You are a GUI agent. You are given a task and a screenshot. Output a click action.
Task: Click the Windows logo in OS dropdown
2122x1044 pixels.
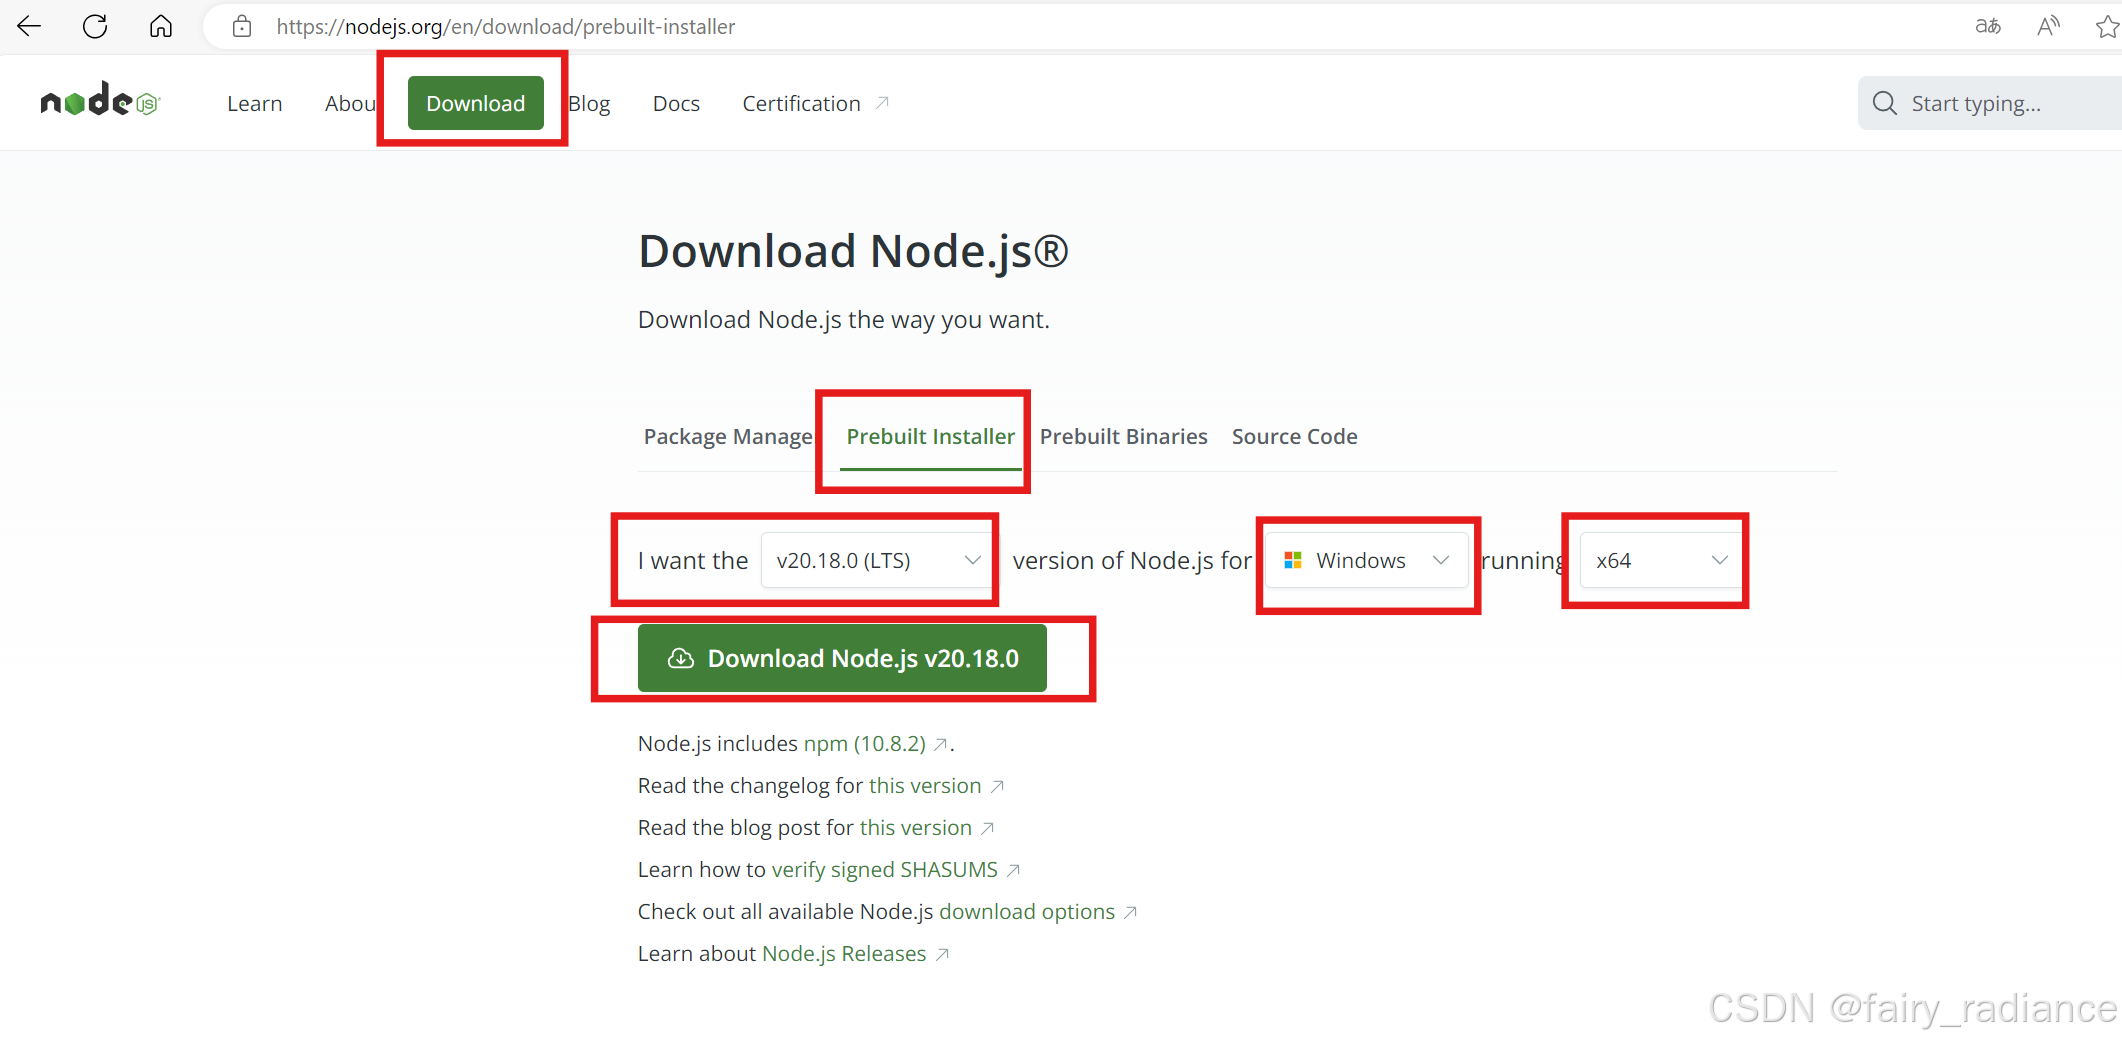point(1293,560)
